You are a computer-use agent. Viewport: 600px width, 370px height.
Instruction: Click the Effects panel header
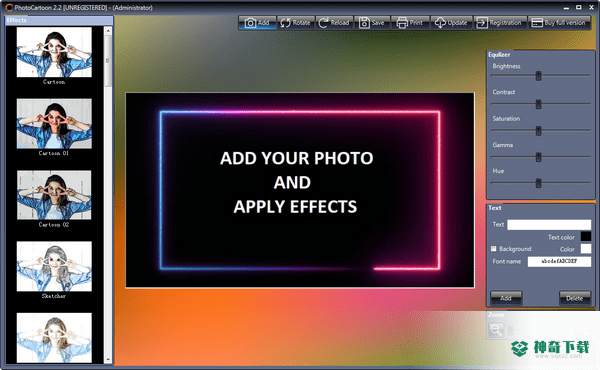point(59,20)
